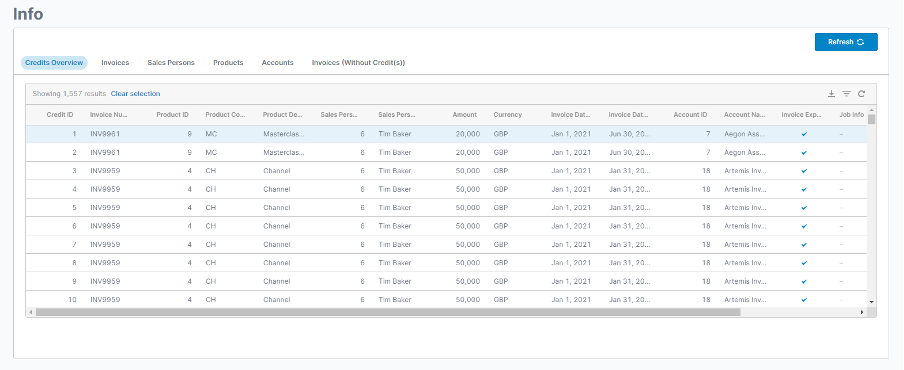Open the filter icon above the table
Image resolution: width=904 pixels, height=370 pixels.
846,94
